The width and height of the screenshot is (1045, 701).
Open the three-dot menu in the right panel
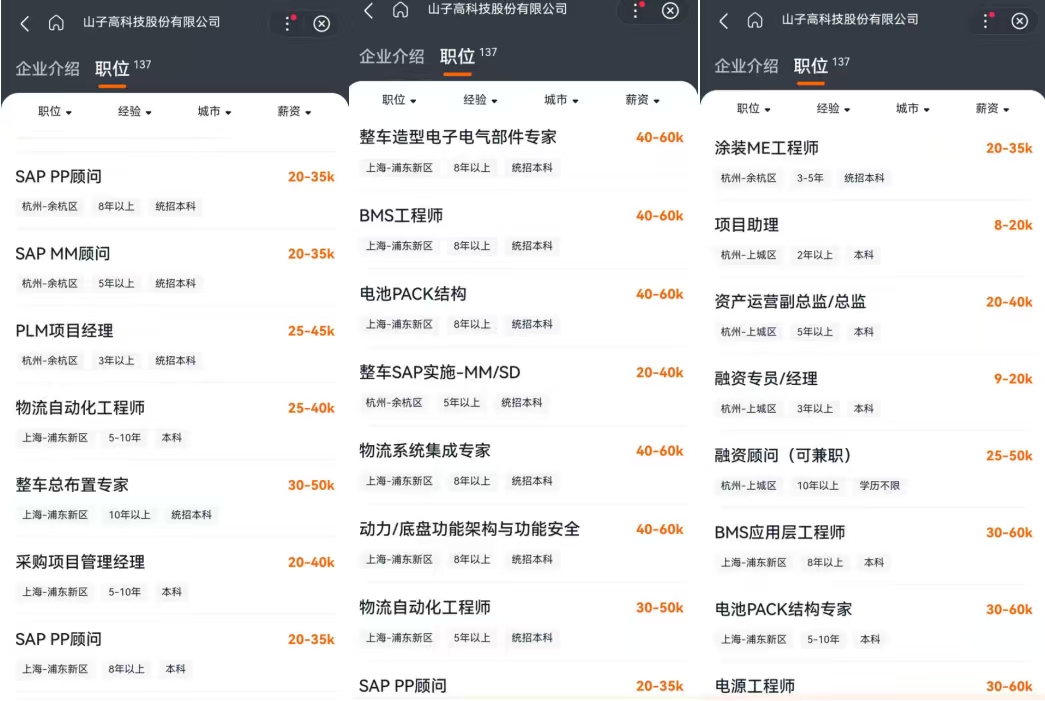click(x=986, y=21)
